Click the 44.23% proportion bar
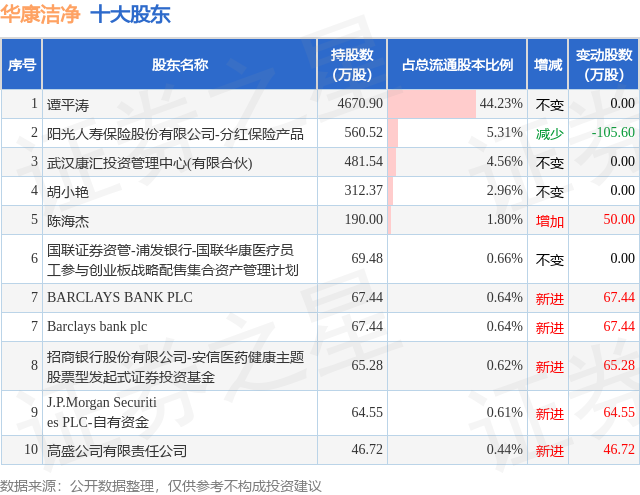Viewport: 640px width, 495px height. 432,104
